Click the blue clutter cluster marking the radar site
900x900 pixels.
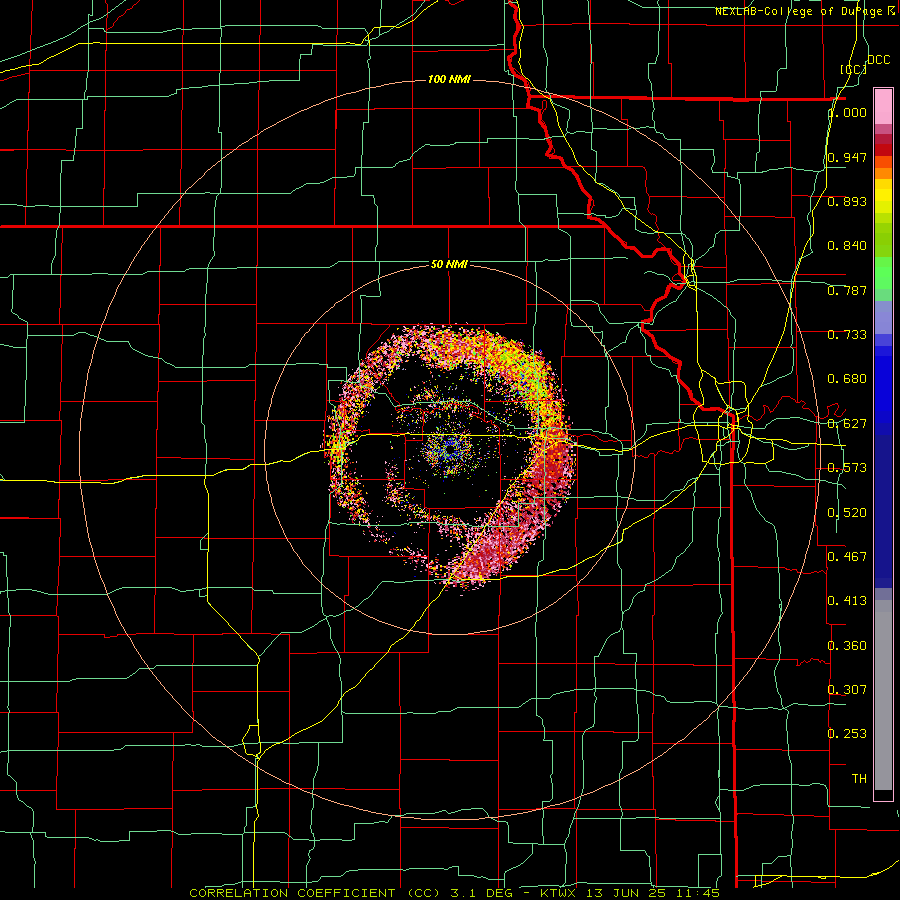pos(451,449)
